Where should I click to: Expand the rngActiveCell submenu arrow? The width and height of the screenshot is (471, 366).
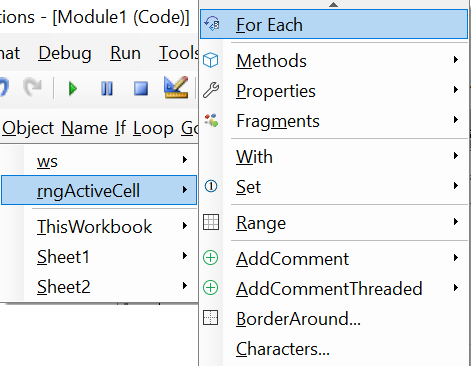(x=185, y=190)
